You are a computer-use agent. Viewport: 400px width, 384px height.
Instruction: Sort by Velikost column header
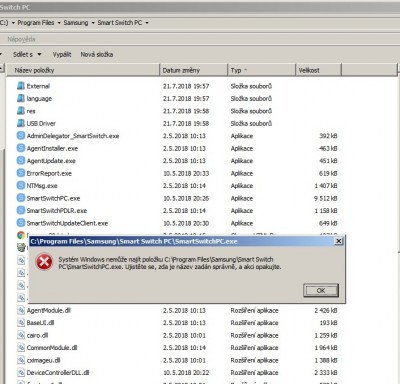click(x=319, y=70)
